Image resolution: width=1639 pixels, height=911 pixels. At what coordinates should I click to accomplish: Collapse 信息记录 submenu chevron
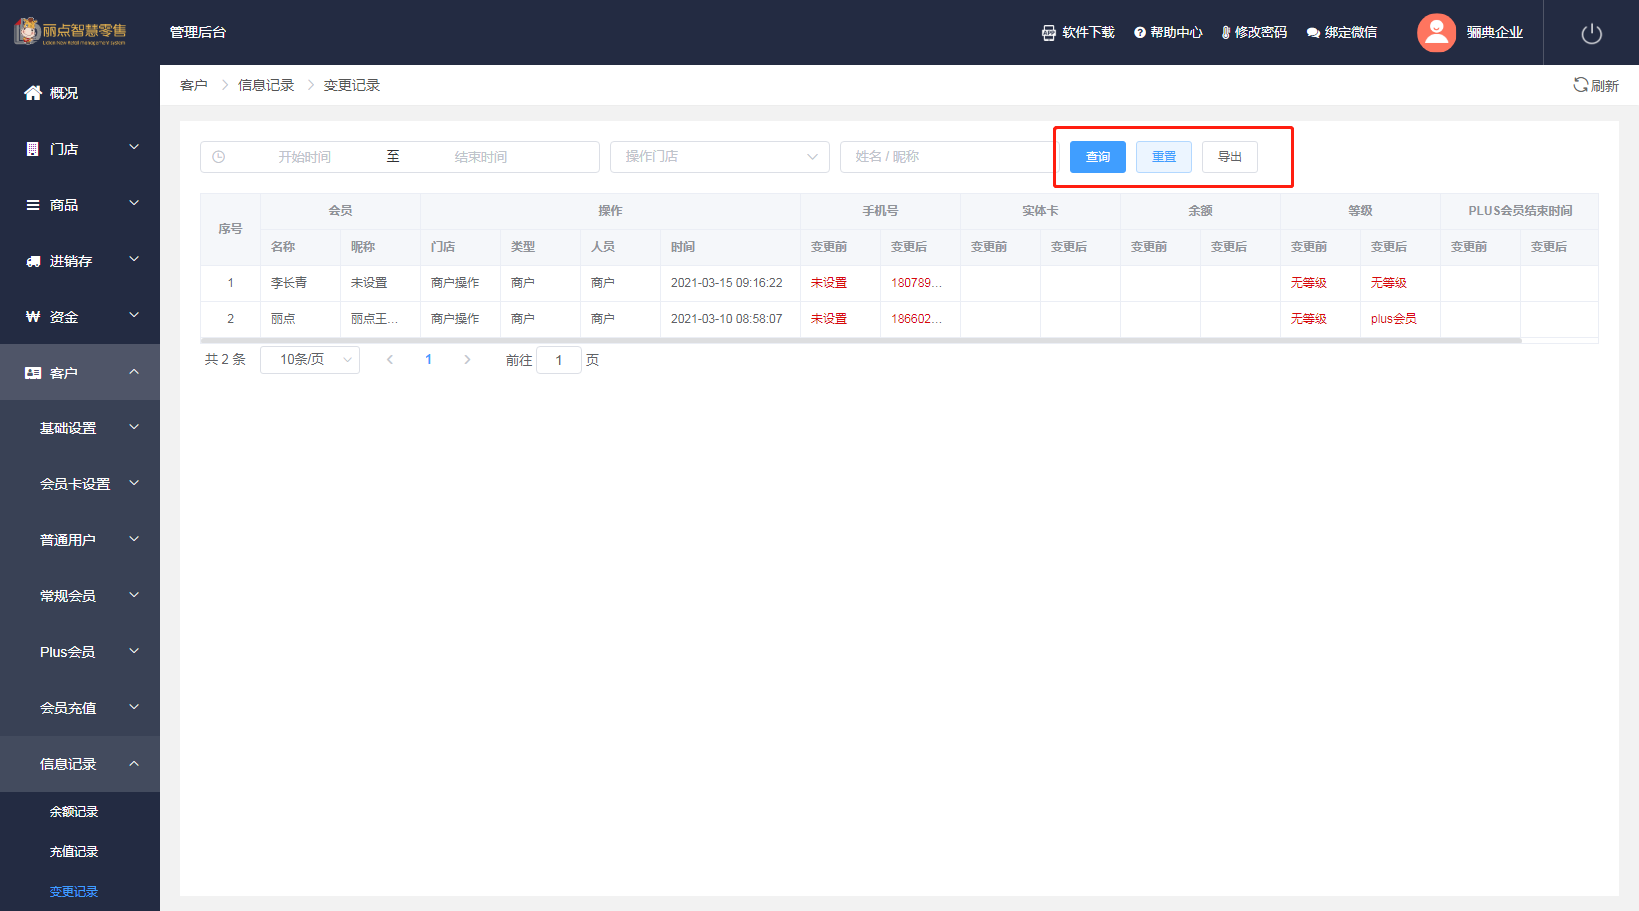(x=134, y=763)
